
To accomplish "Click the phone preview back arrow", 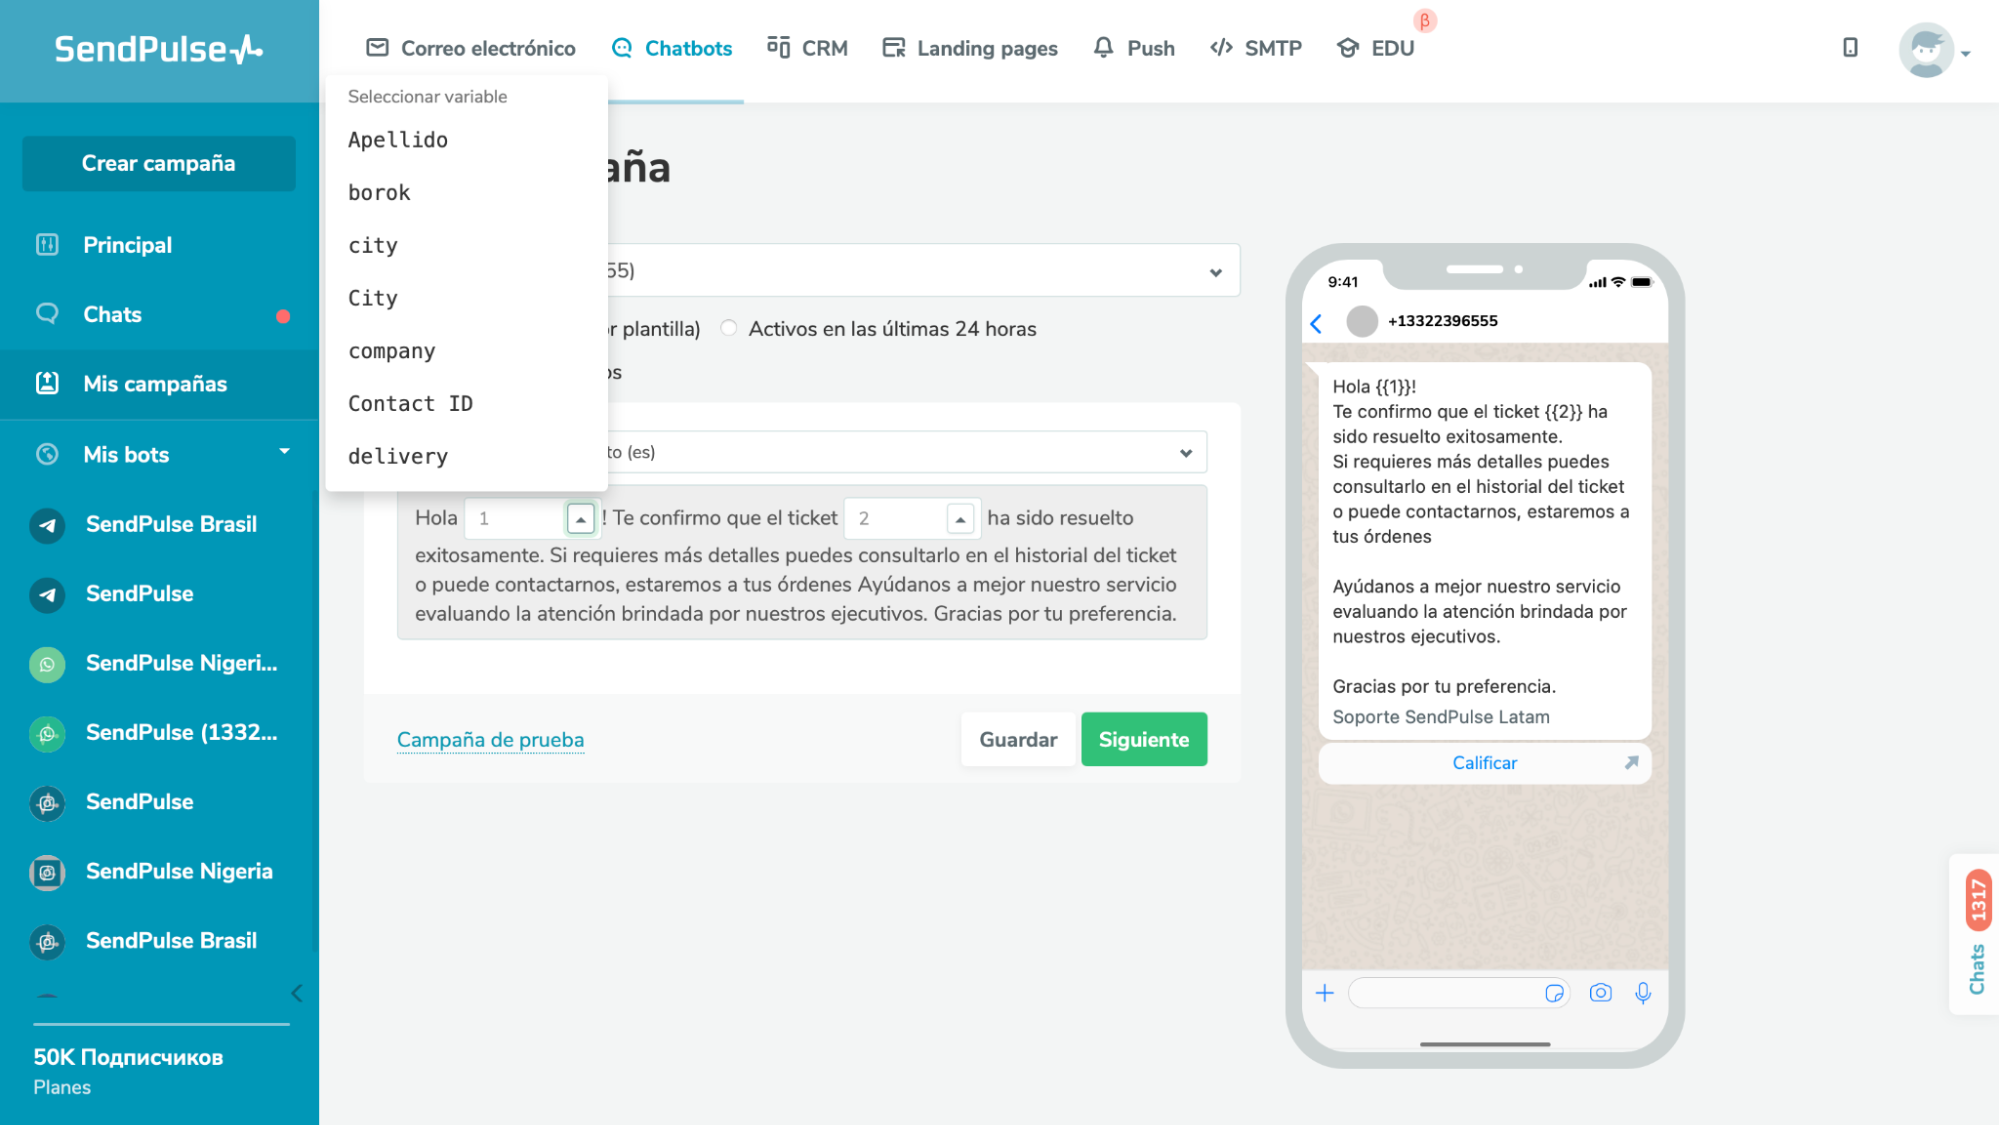I will [x=1316, y=322].
